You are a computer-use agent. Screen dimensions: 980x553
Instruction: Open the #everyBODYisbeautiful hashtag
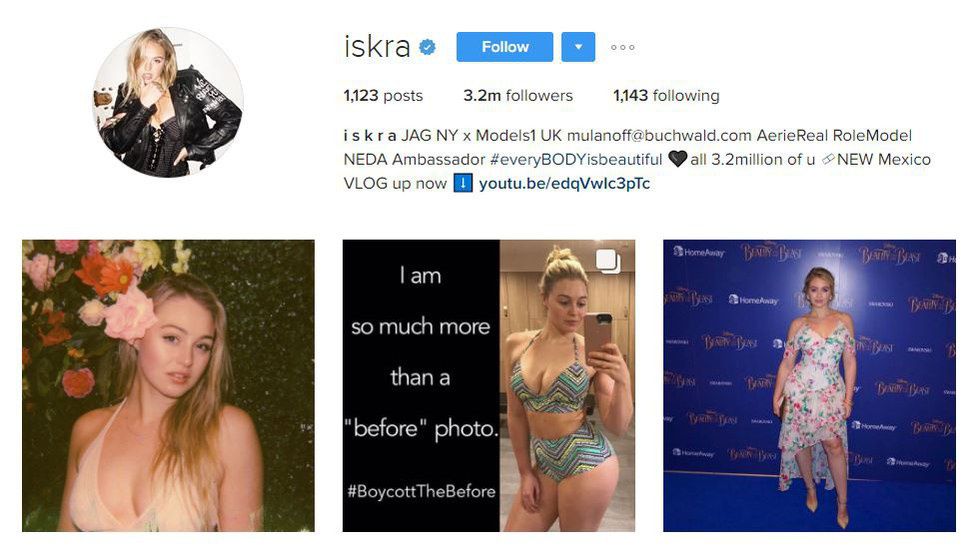coord(576,159)
